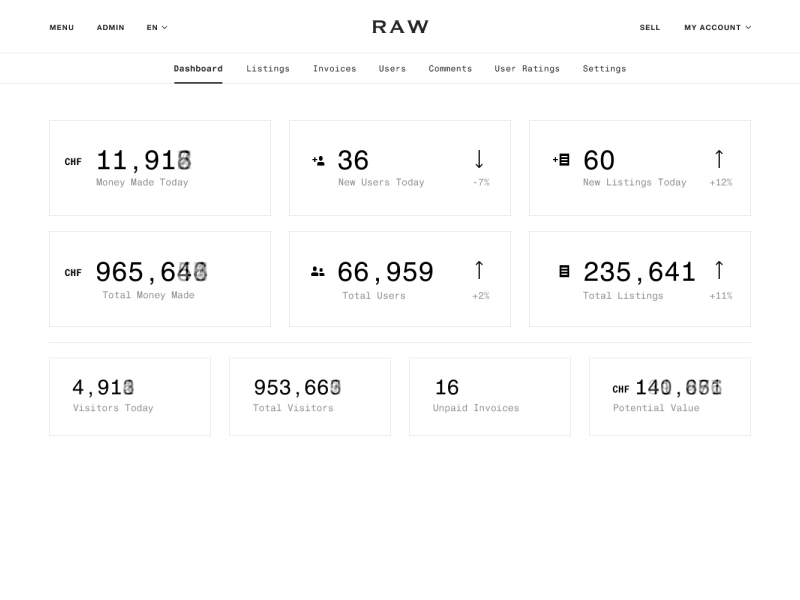Go to the Users tab
The width and height of the screenshot is (800, 600).
(x=392, y=69)
